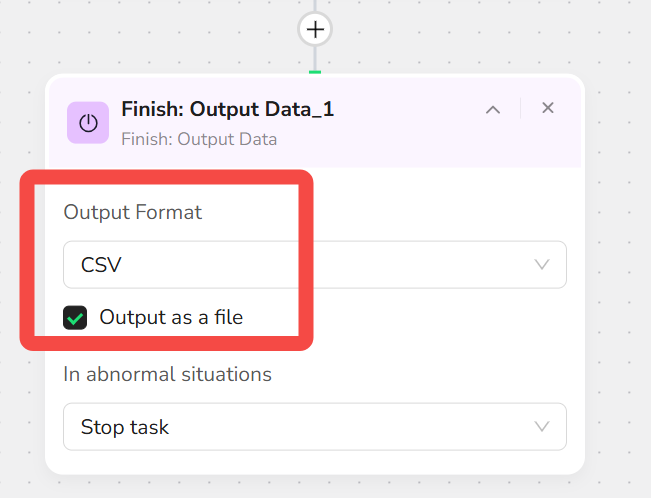Select the Finish: Output Data_1 title text
Screen dimensions: 651x498
[x=228, y=110]
